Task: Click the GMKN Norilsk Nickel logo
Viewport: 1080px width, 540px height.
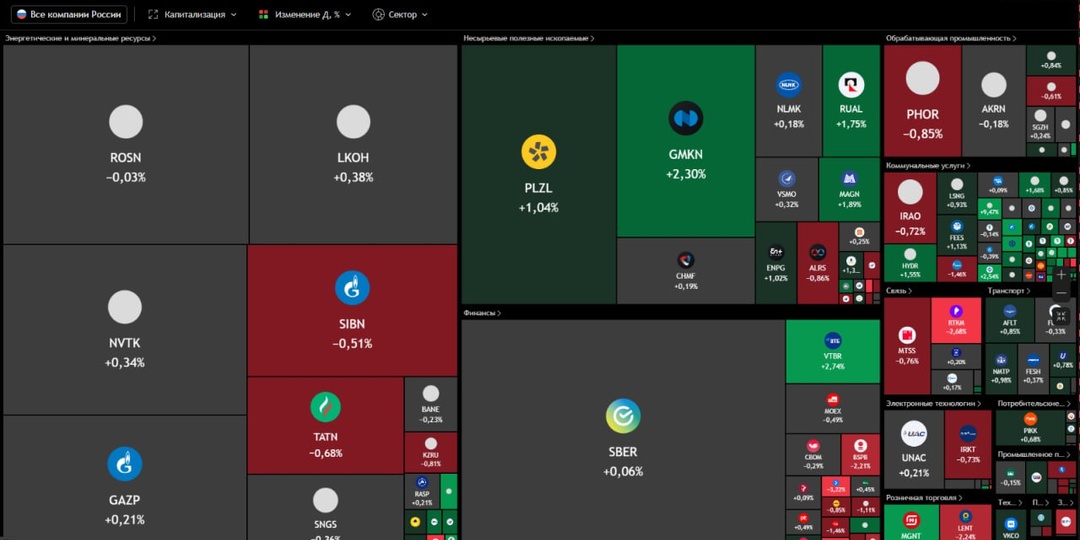Action: point(686,118)
